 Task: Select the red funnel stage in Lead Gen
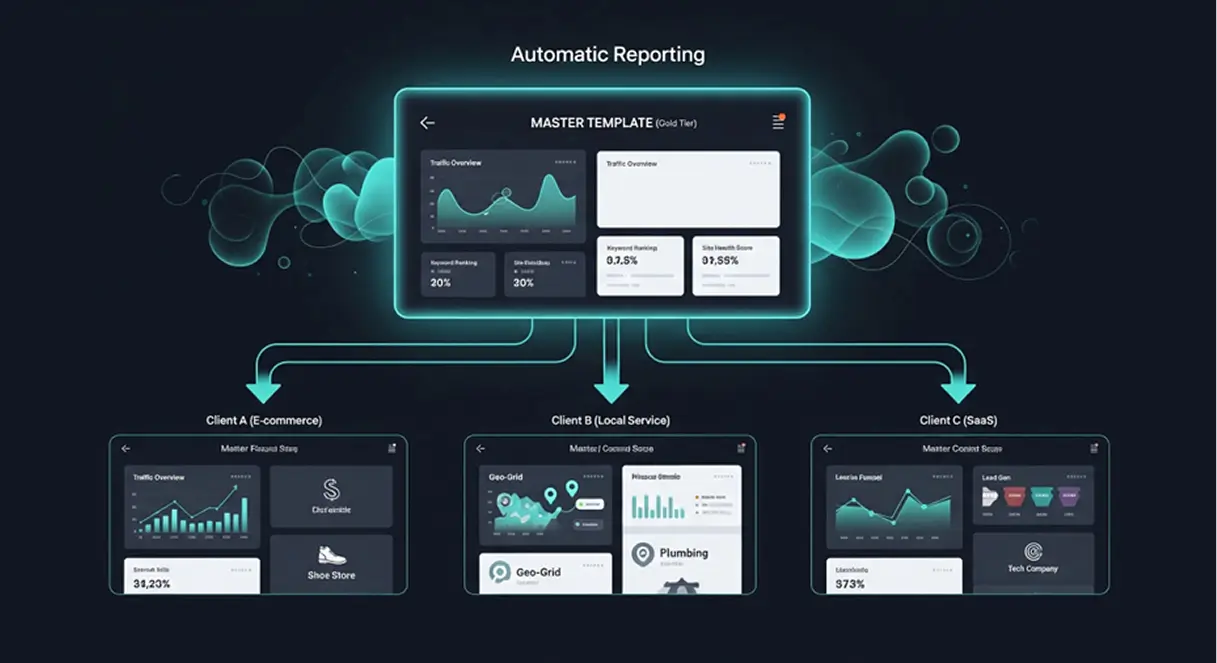[x=1014, y=497]
